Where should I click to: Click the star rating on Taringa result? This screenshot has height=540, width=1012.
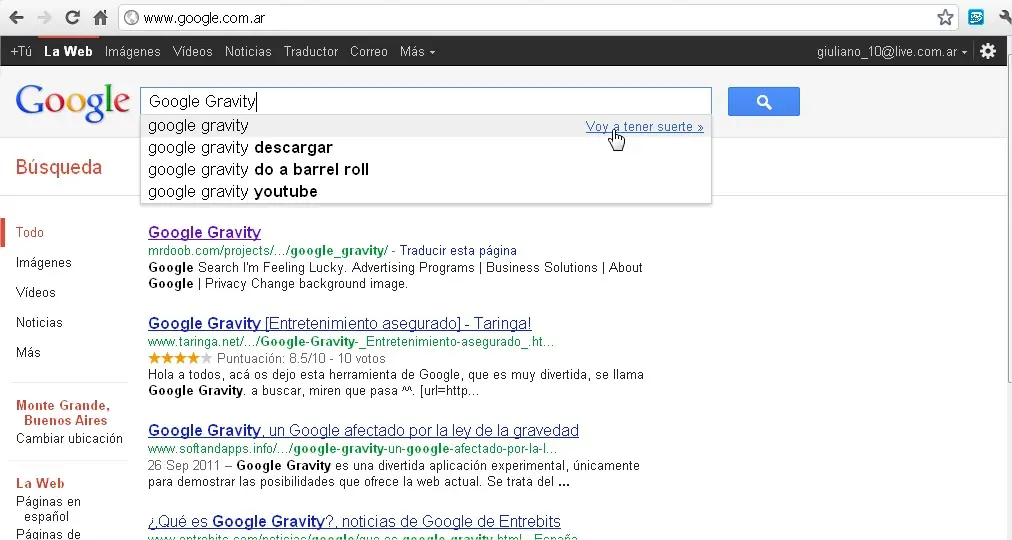coord(179,358)
